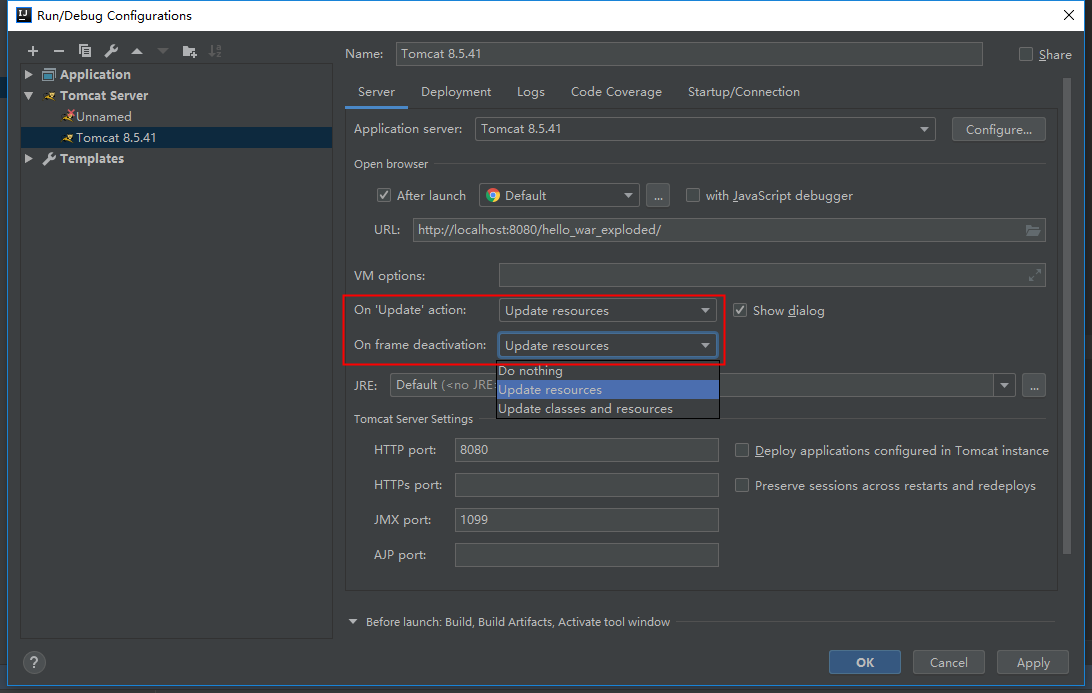Click the Move Up arrow icon
This screenshot has height=693, width=1092.
click(x=137, y=51)
